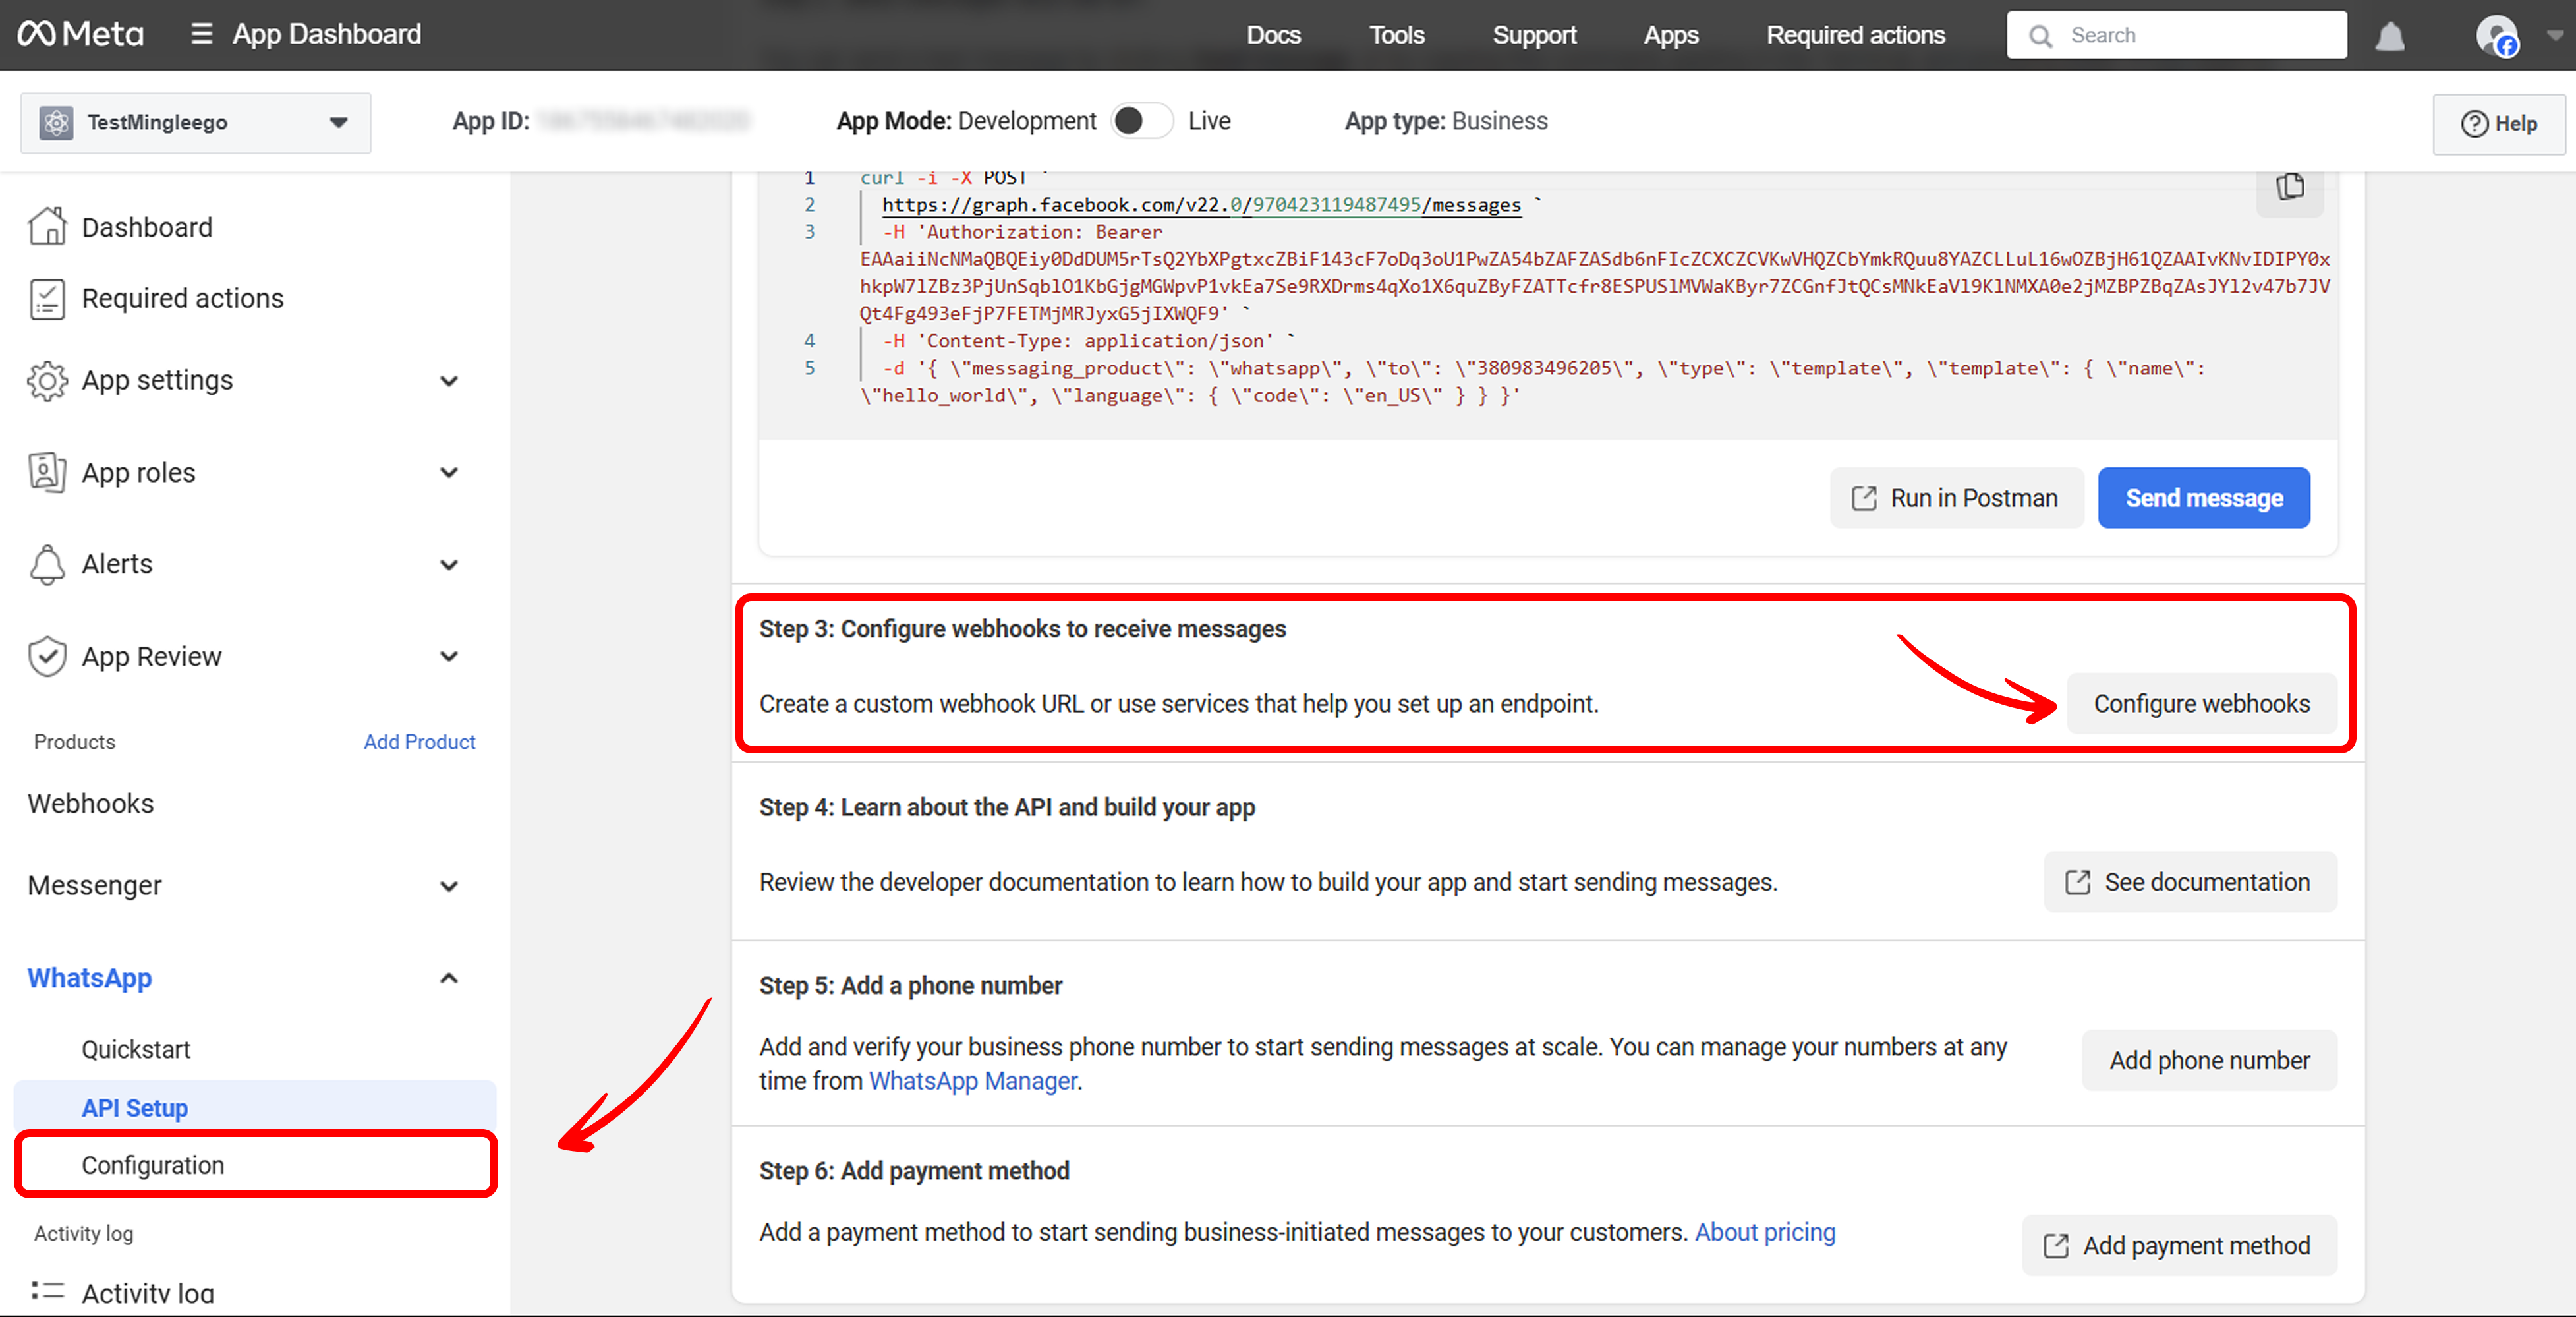Viewport: 2576px width, 1317px height.
Task: Open the profile avatar menu
Action: [2497, 36]
